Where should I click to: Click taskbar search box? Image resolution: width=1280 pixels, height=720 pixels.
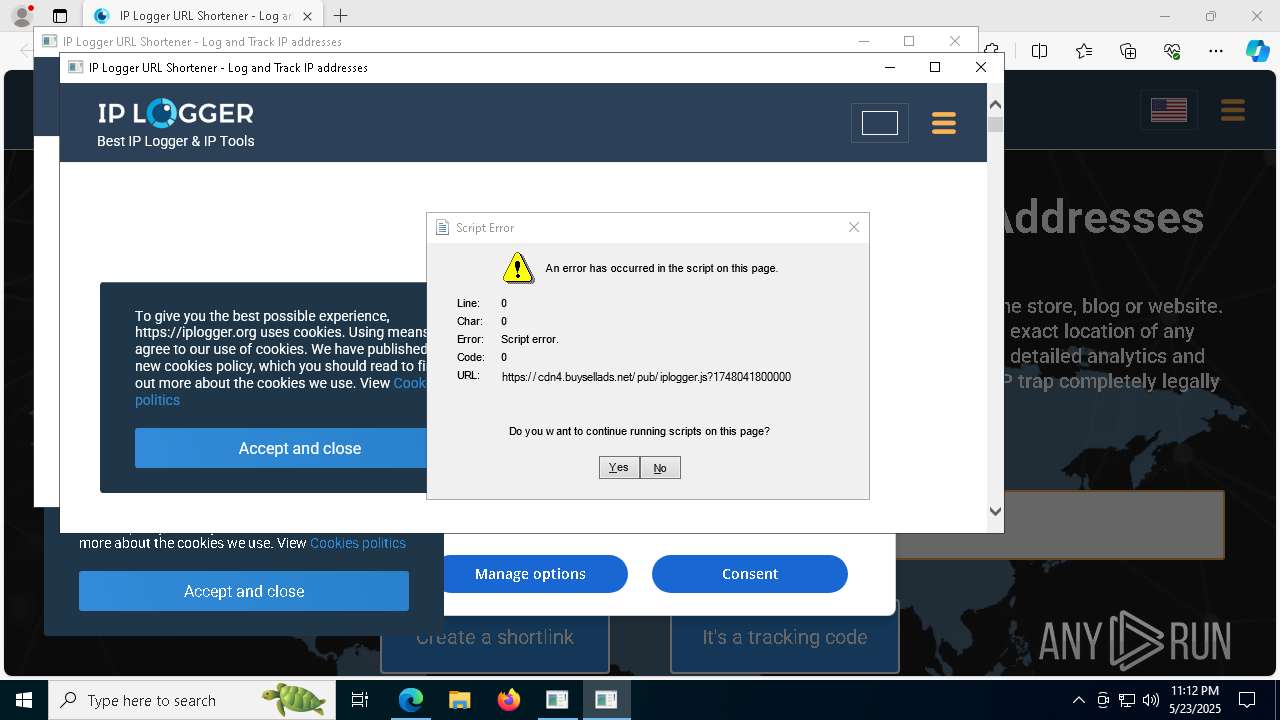click(x=192, y=700)
